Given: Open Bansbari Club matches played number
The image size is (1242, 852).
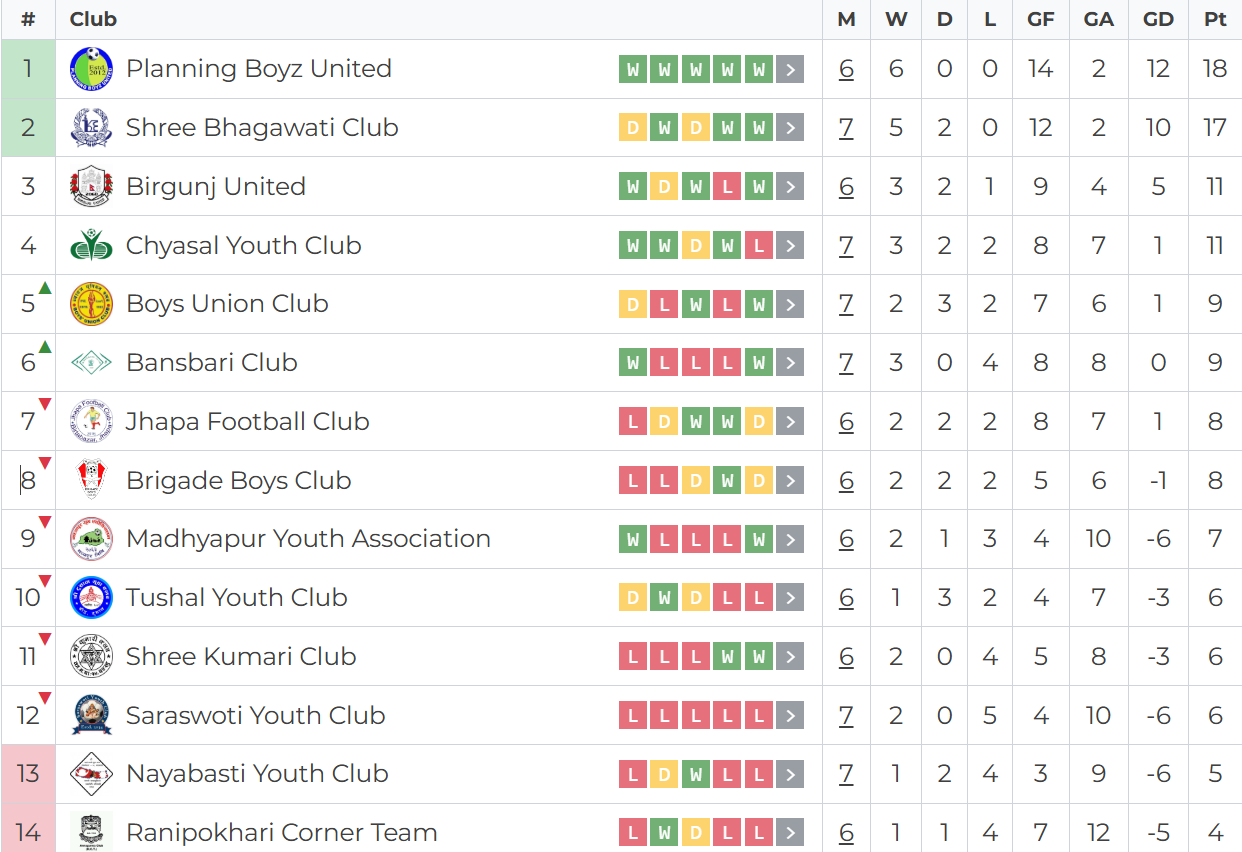Looking at the screenshot, I should (x=846, y=363).
